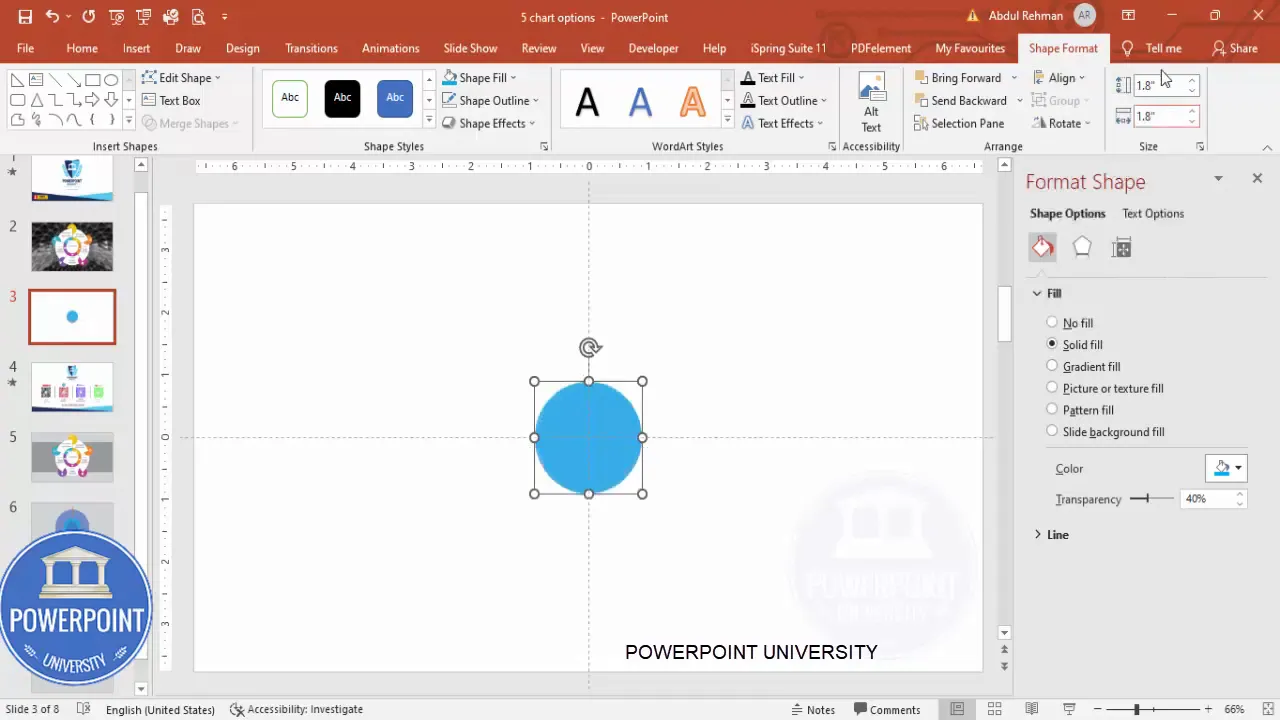
Task: Open the Shape Effects dropdown
Action: coord(488,123)
